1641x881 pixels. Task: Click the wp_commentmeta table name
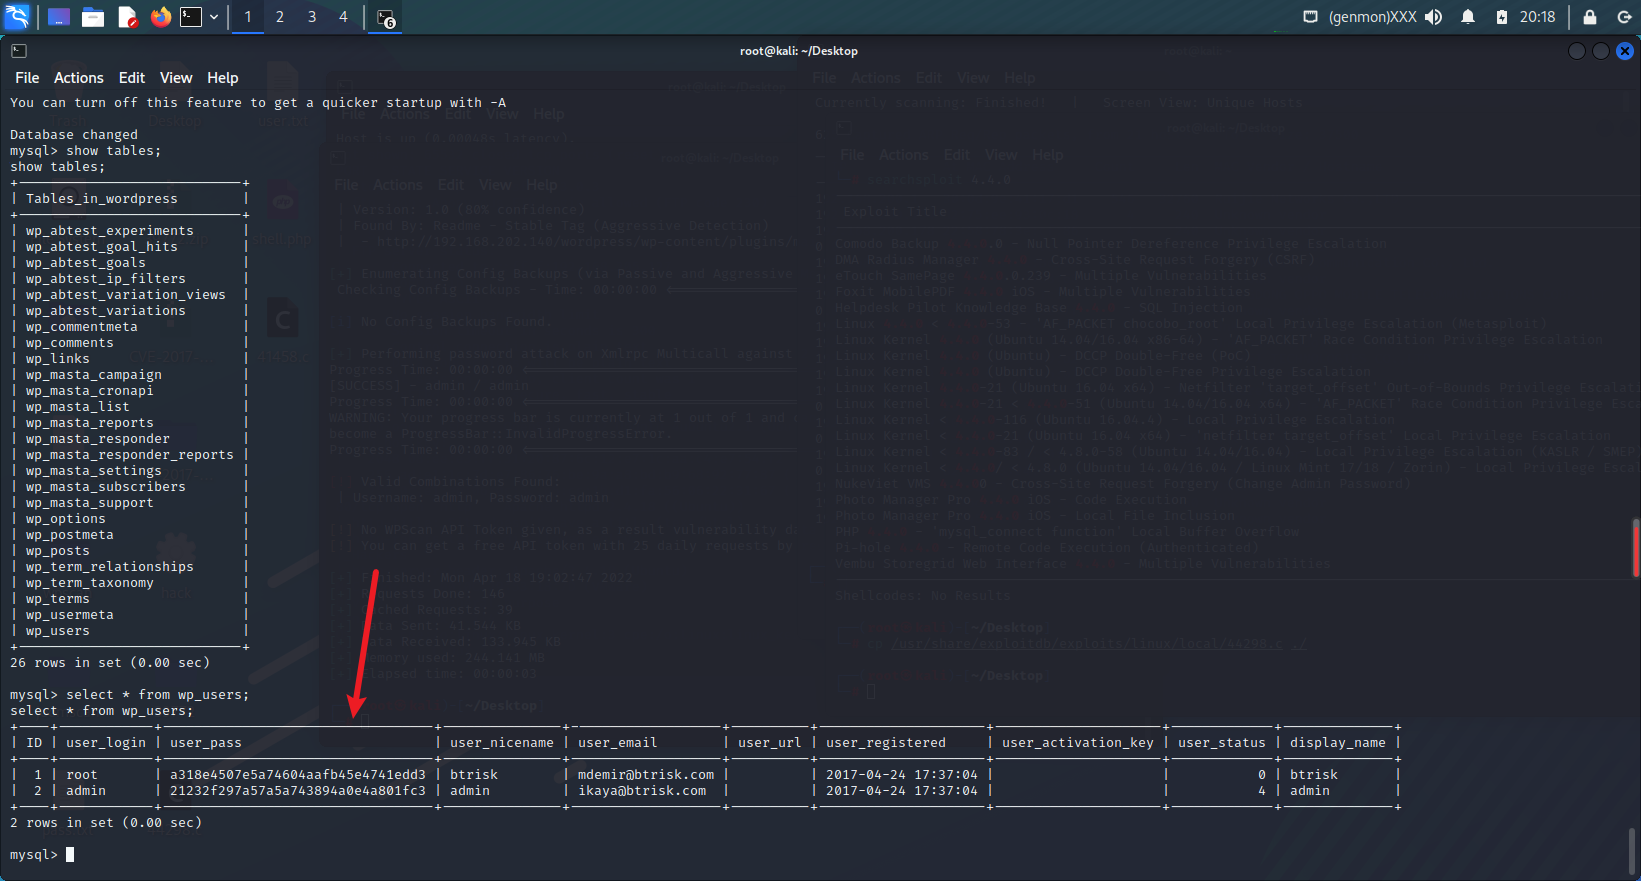click(82, 327)
